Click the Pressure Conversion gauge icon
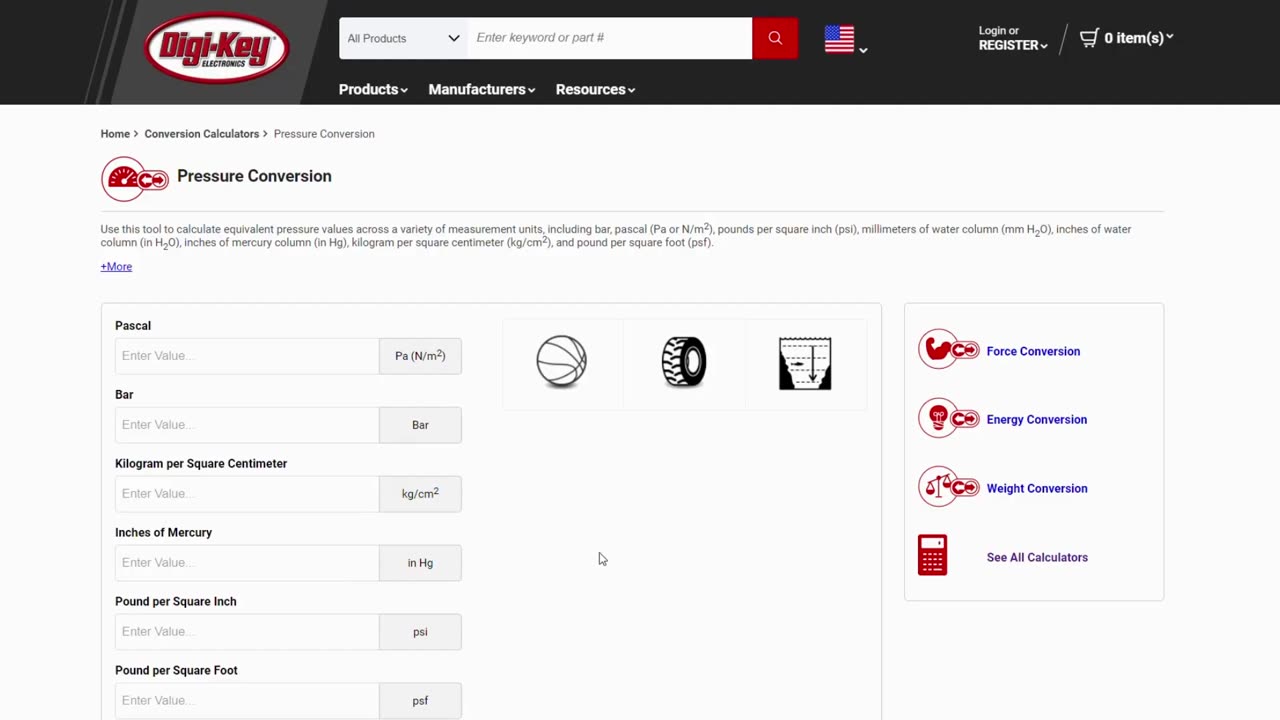The image size is (1280, 720). pos(135,179)
